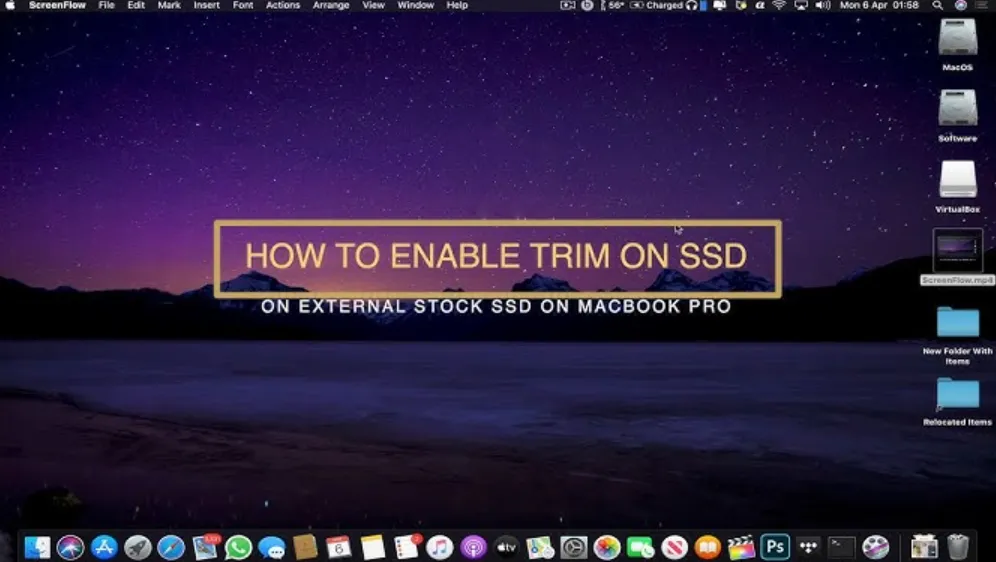Open Contacts brown book icon
The height and width of the screenshot is (562, 996).
tap(306, 547)
